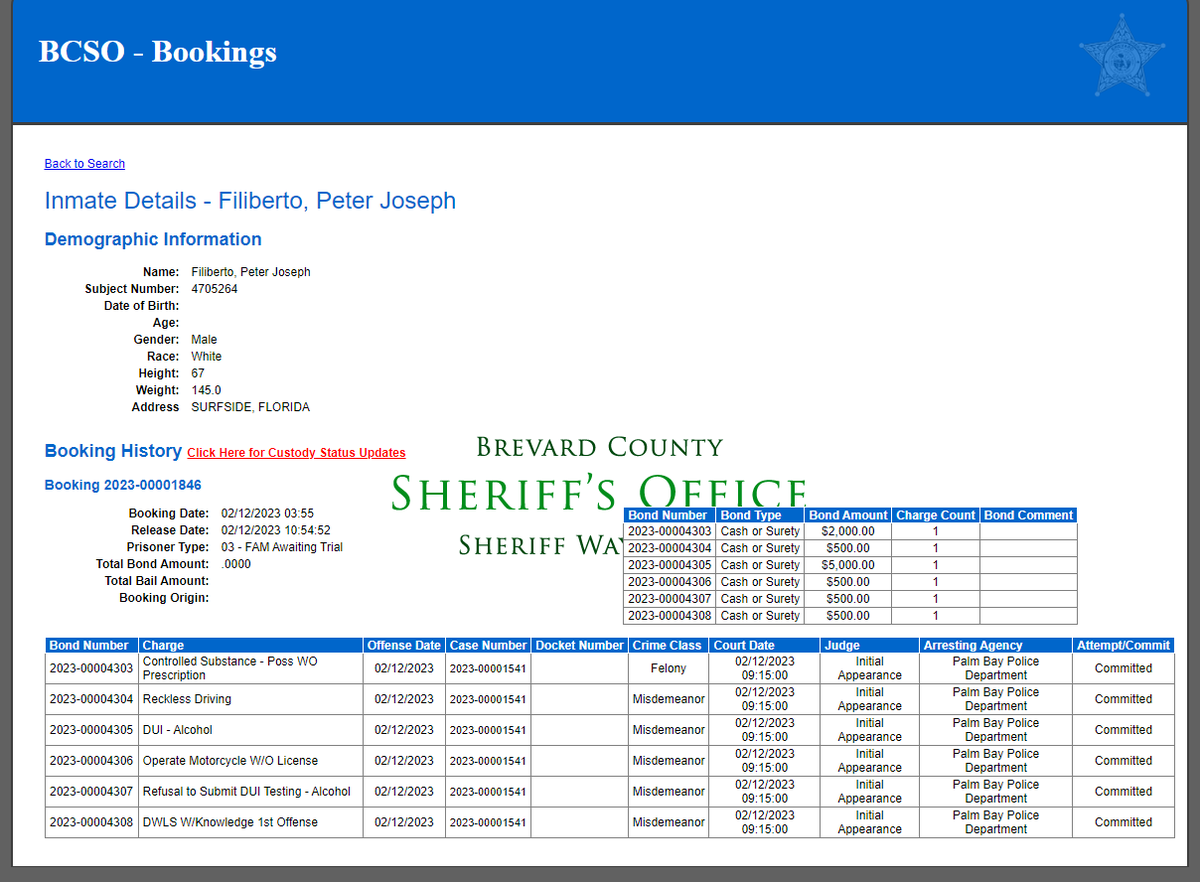The width and height of the screenshot is (1200, 882).
Task: Click the Booking History heading
Action: click(x=113, y=451)
